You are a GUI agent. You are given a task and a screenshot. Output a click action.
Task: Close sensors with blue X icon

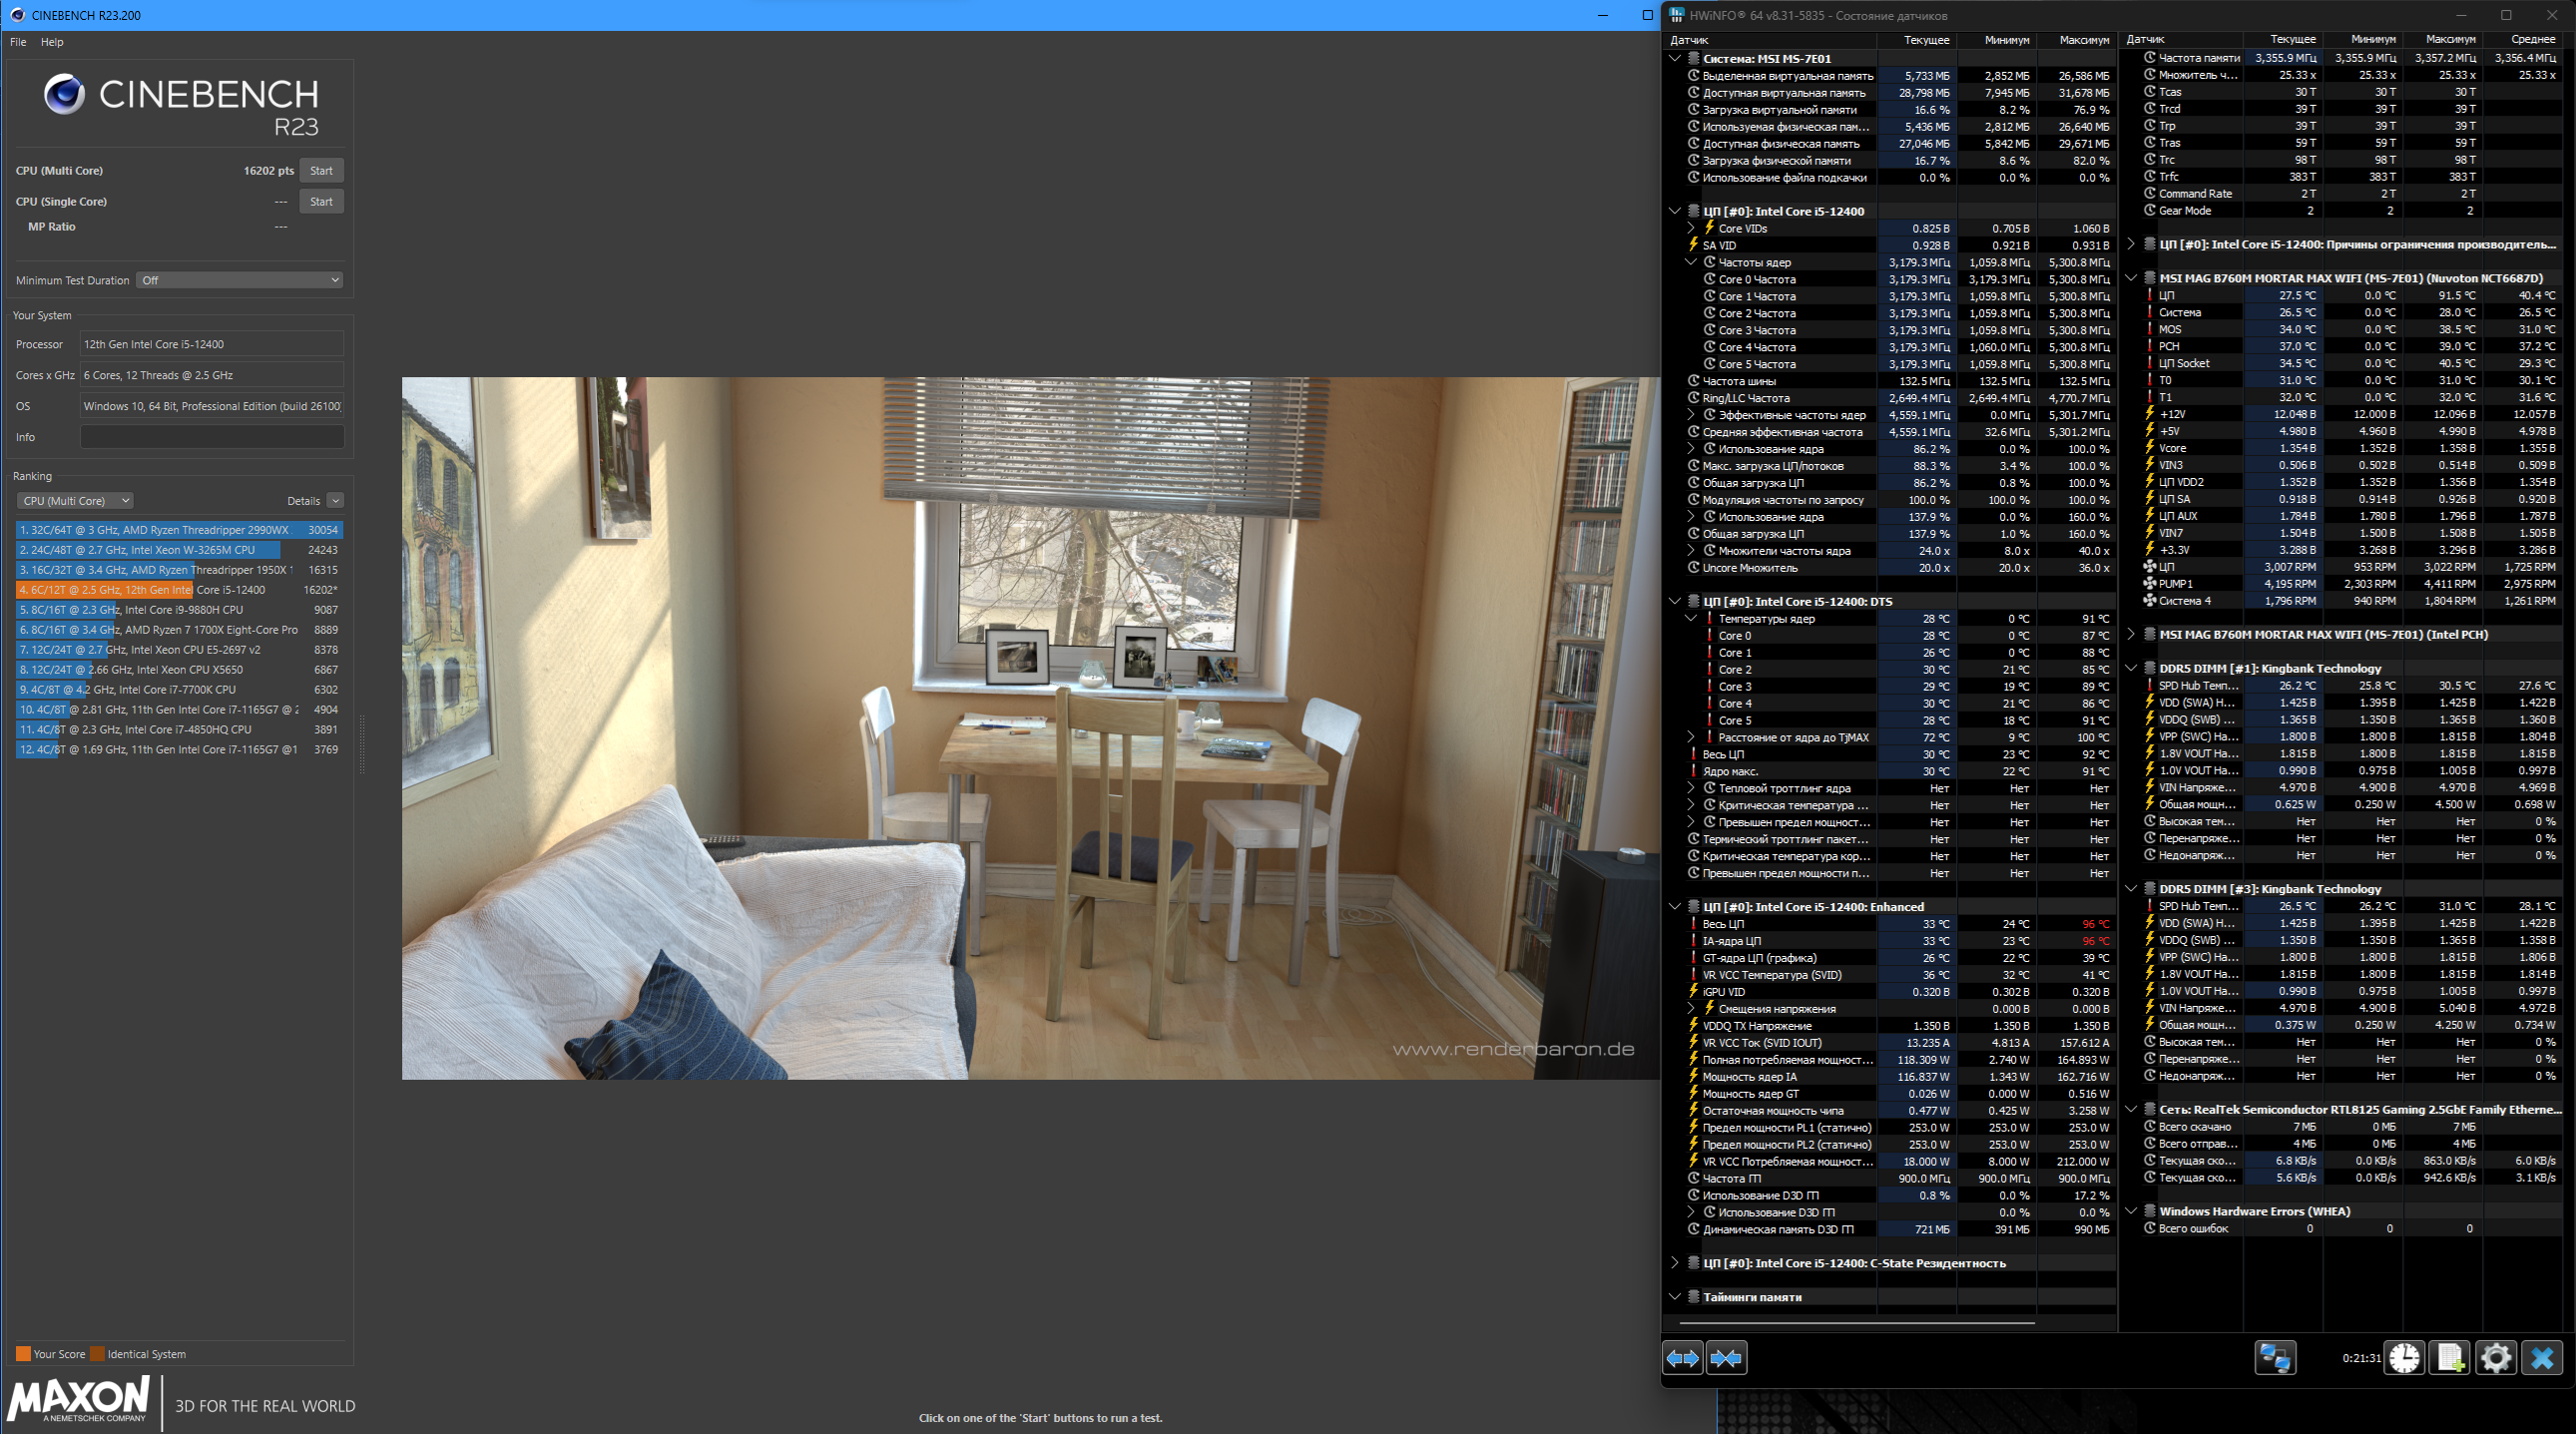pos(2542,1358)
